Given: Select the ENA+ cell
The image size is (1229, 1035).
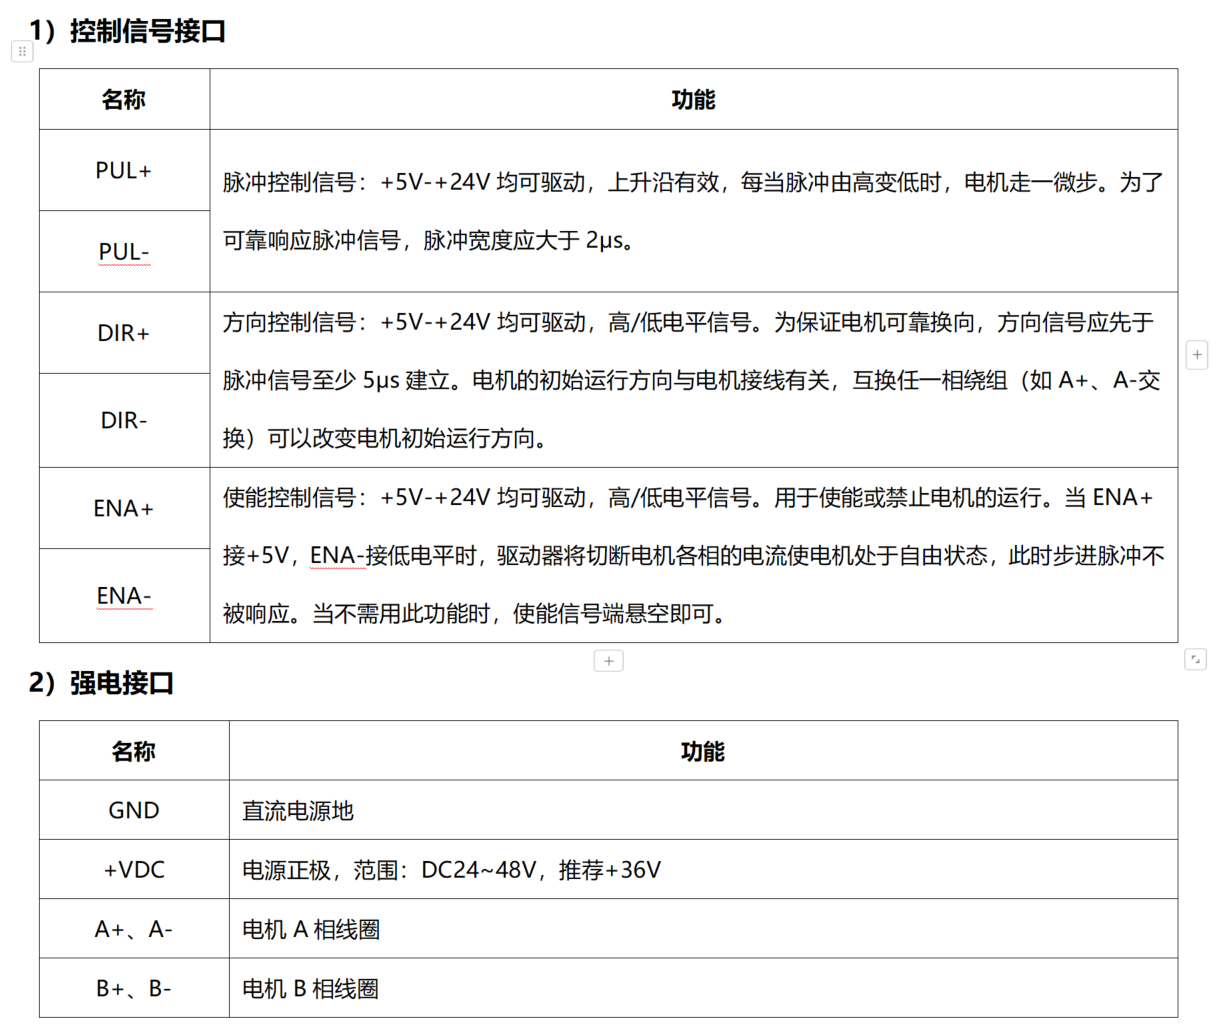Looking at the screenshot, I should 124,508.
